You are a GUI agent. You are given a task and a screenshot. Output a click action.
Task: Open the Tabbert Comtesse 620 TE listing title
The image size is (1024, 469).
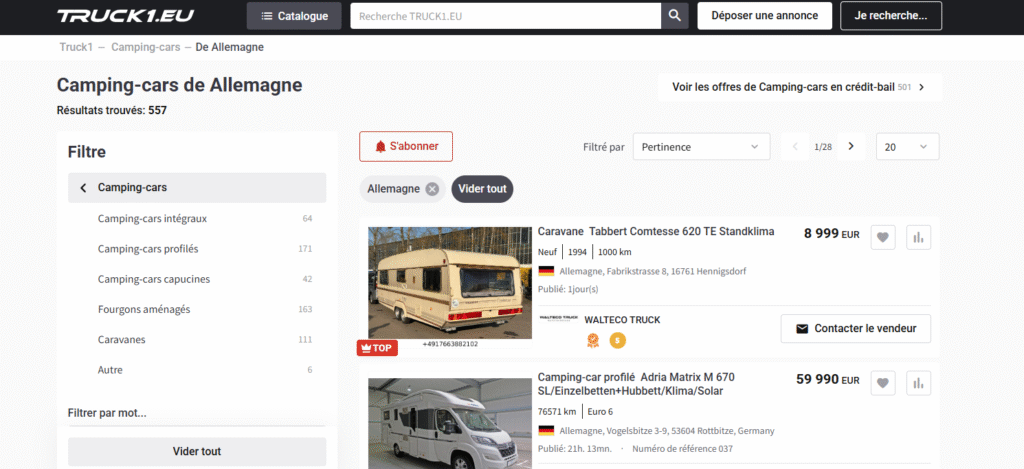click(x=656, y=231)
